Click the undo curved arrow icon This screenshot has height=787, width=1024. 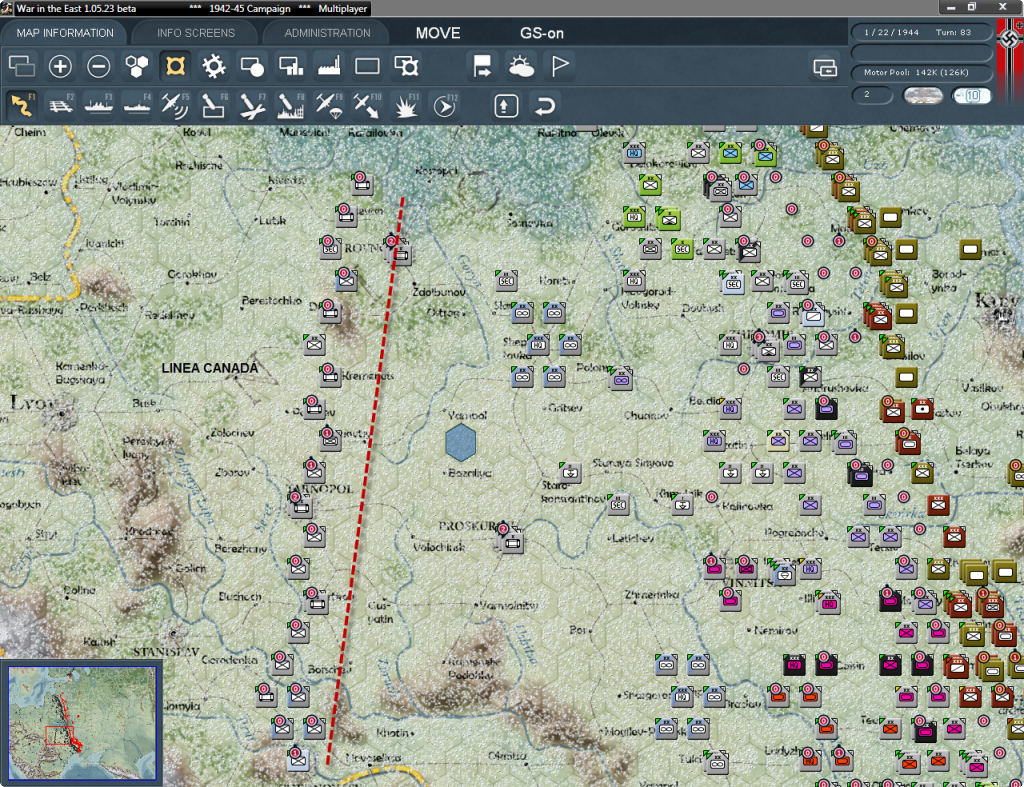pyautogui.click(x=545, y=105)
